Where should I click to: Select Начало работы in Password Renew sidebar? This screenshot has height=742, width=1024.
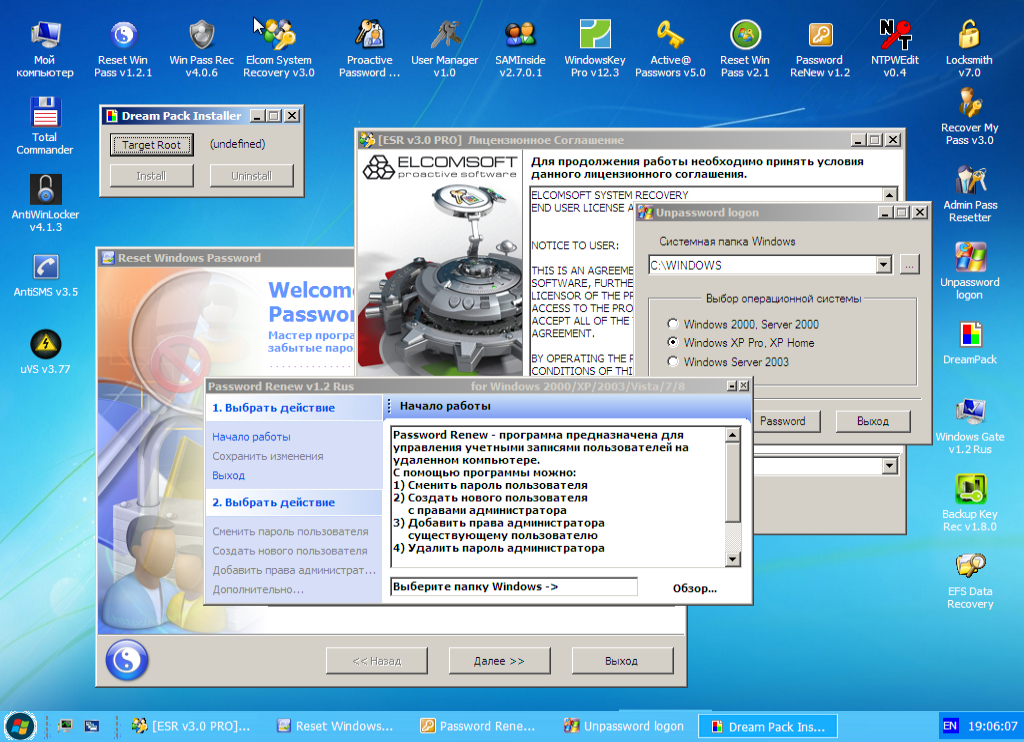(251, 436)
